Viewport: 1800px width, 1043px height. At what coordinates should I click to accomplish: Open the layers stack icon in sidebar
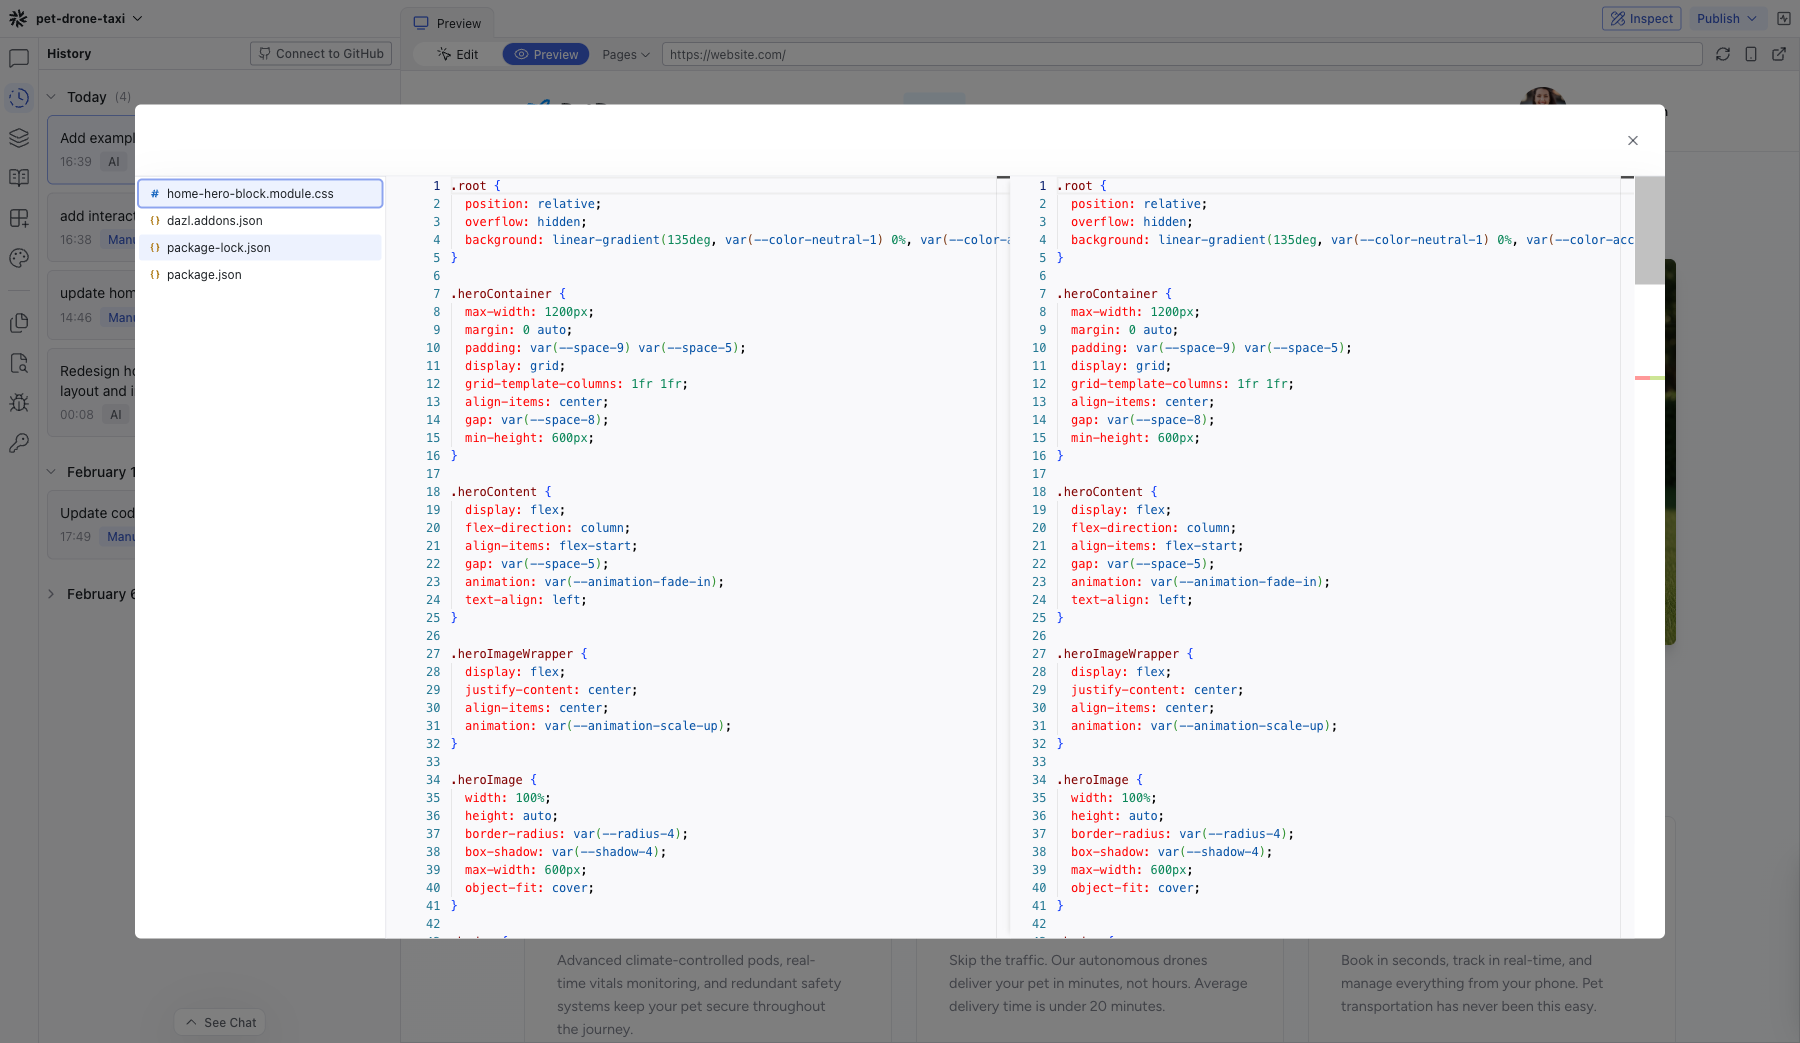click(x=19, y=138)
